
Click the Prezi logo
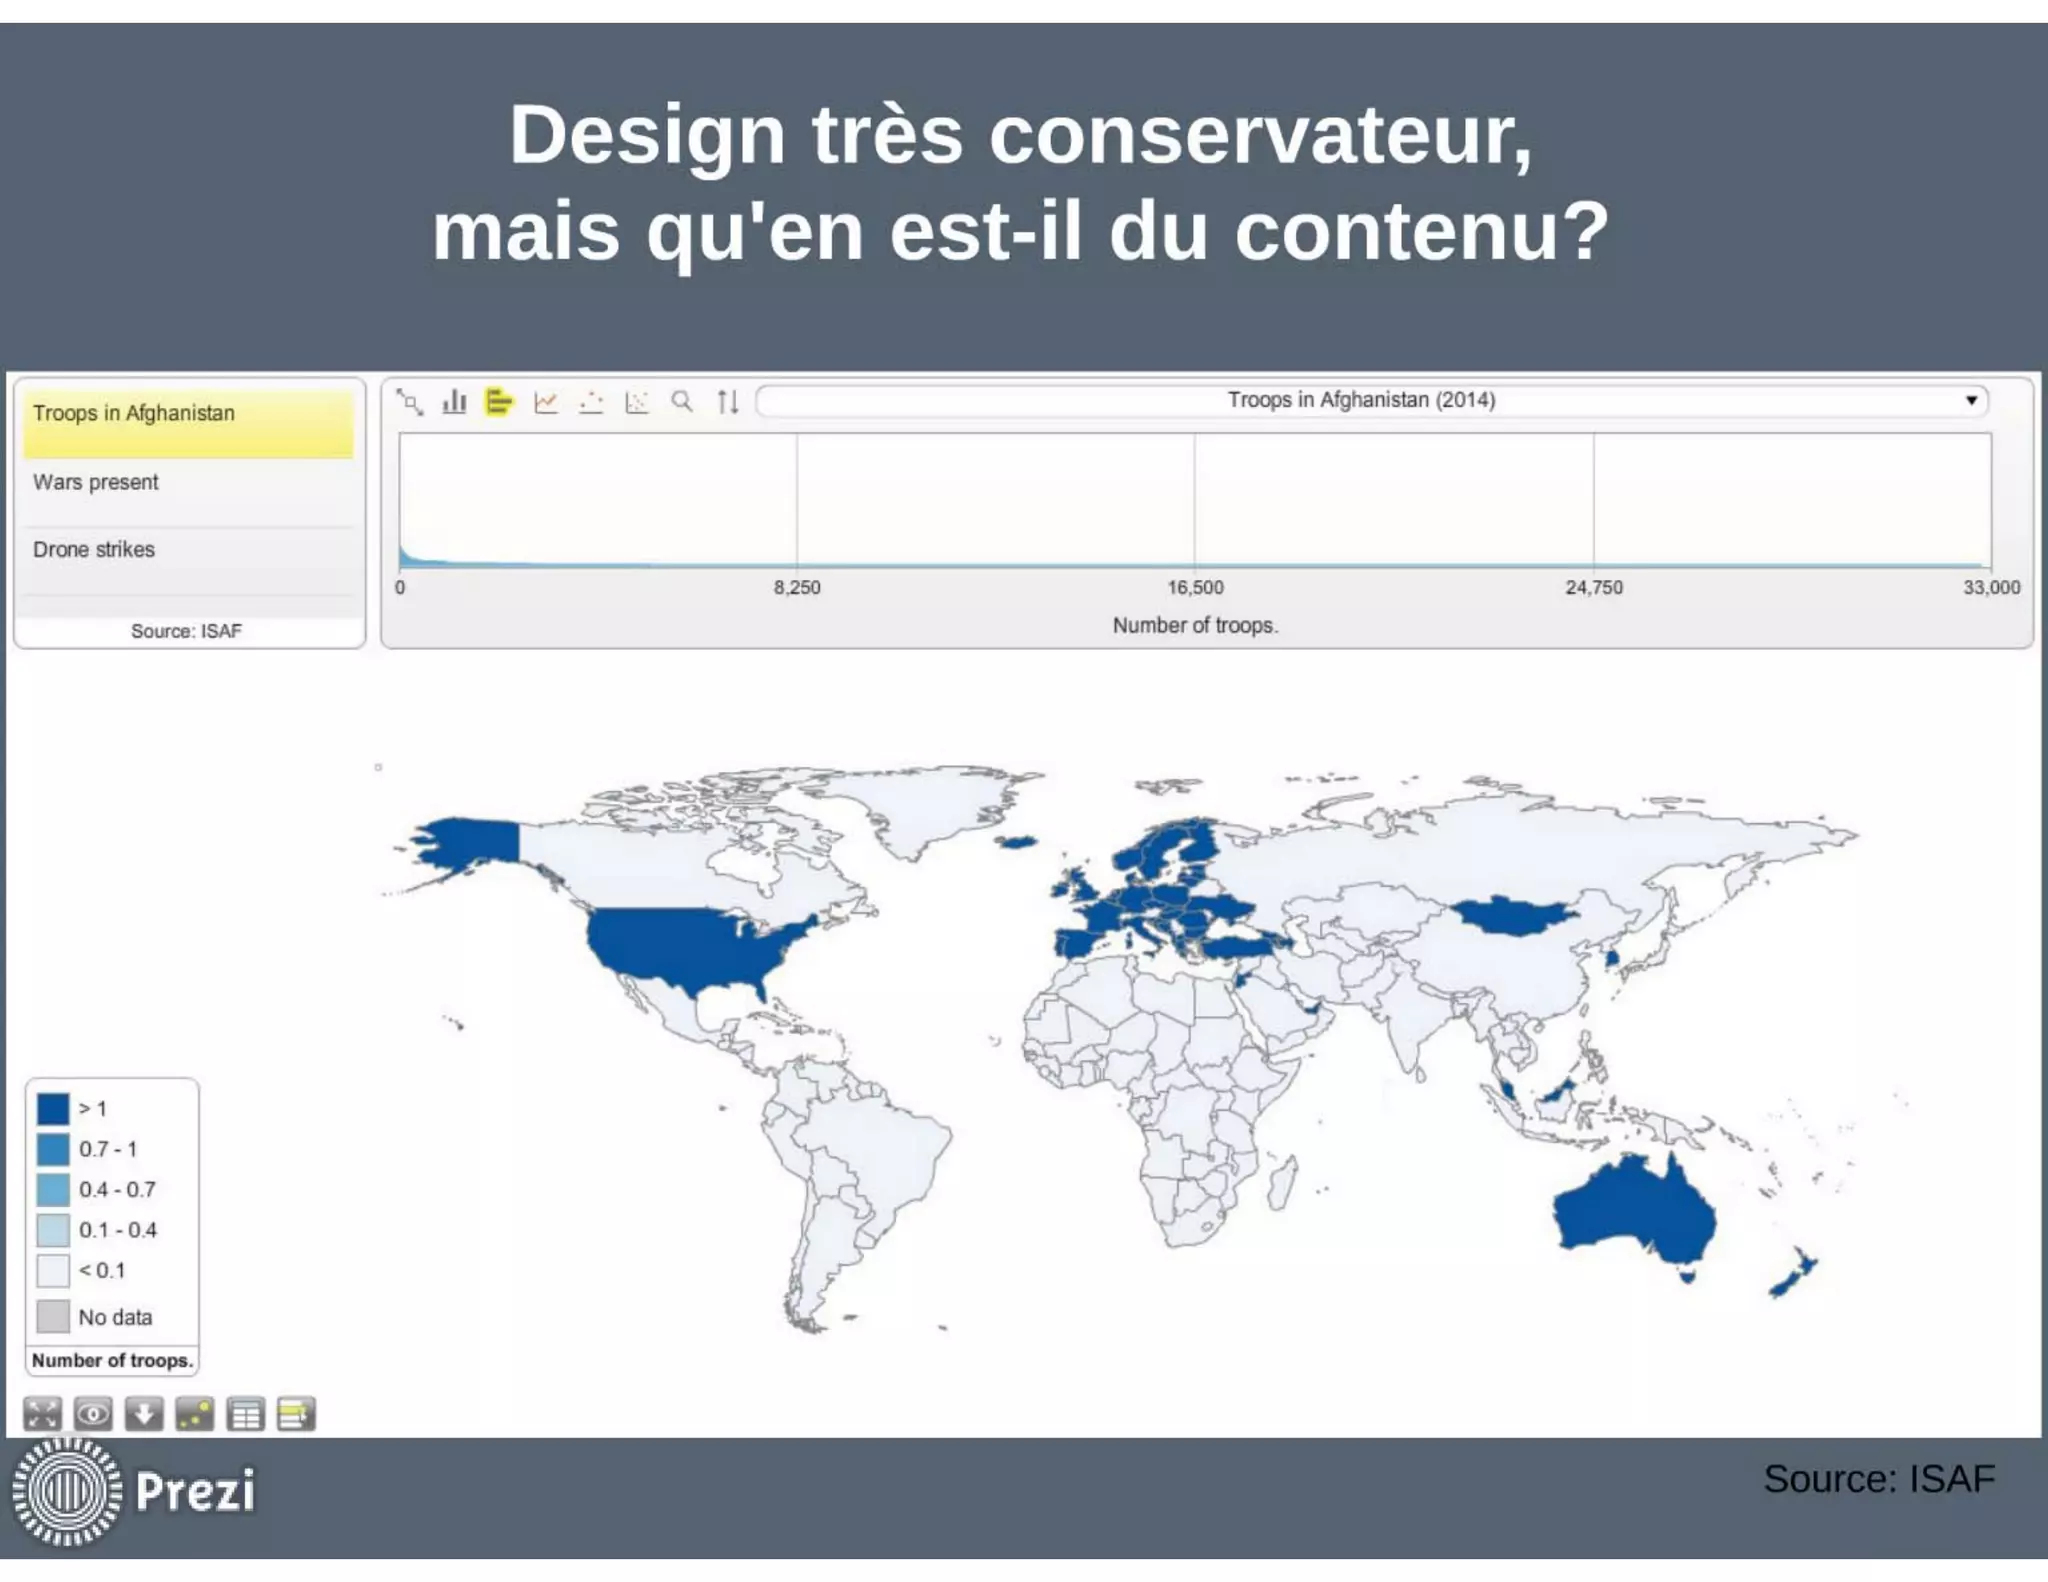click(x=134, y=1492)
